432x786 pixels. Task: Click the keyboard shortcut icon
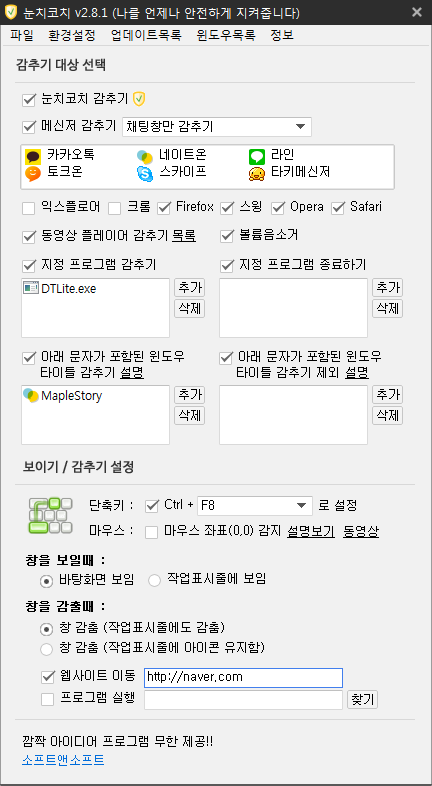(50, 515)
